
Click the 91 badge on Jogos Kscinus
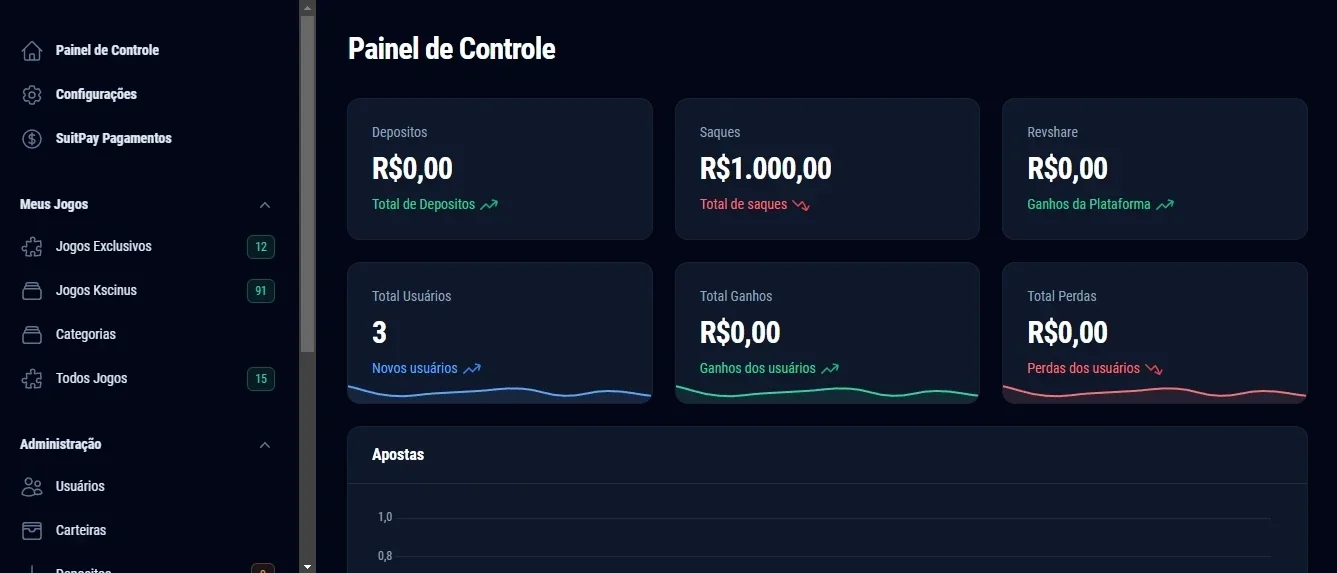click(261, 291)
